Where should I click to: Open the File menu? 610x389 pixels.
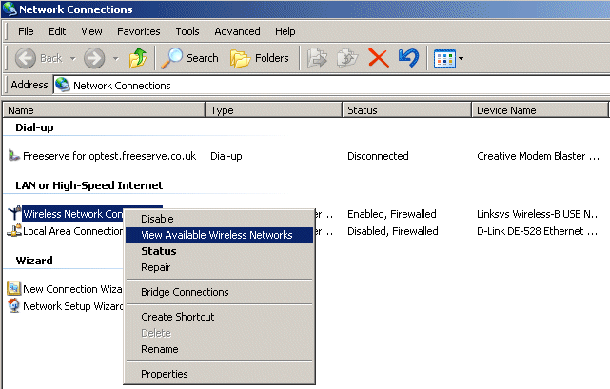26,31
